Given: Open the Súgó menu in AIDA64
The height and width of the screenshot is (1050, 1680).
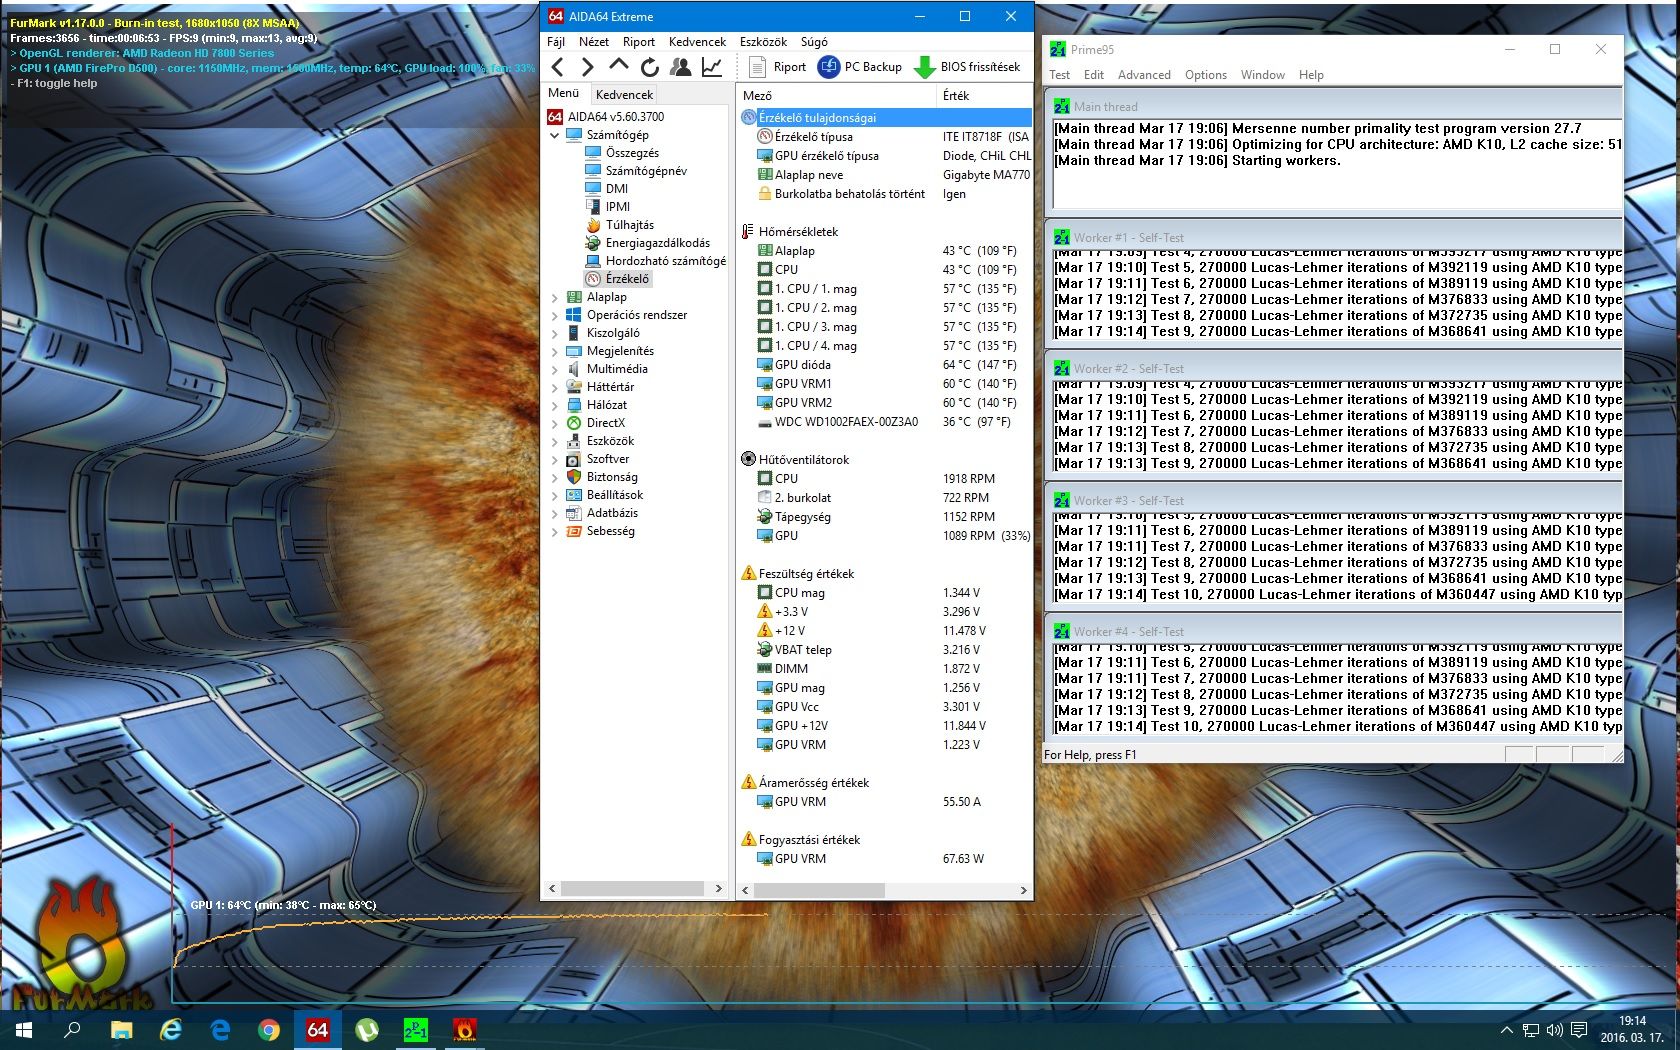Looking at the screenshot, I should [x=814, y=42].
